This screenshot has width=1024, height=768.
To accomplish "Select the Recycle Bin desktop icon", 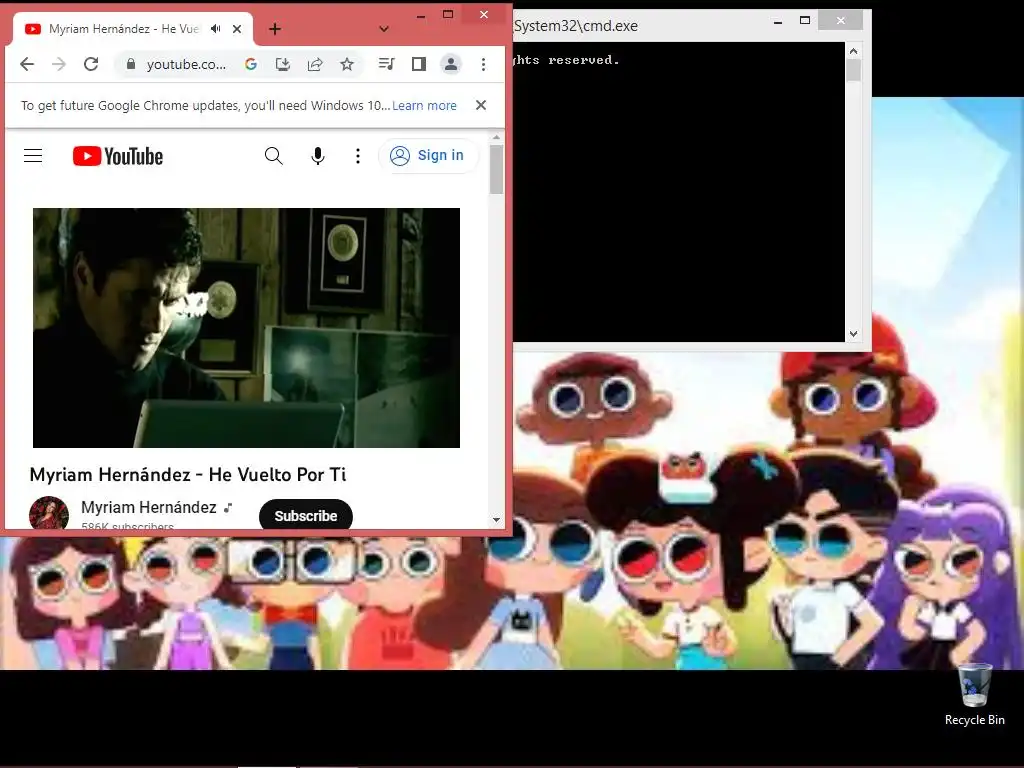I will tap(974, 695).
